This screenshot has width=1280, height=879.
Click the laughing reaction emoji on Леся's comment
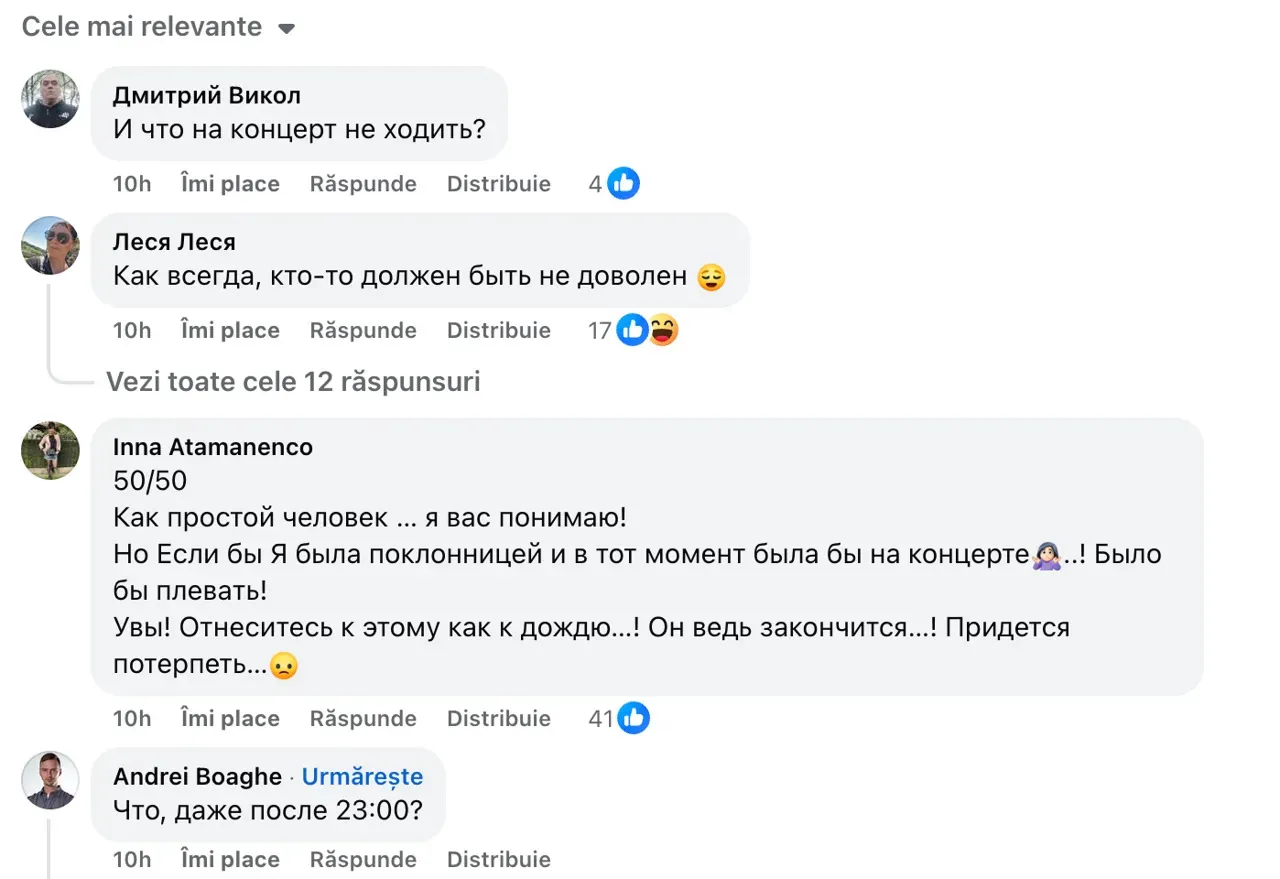point(663,330)
